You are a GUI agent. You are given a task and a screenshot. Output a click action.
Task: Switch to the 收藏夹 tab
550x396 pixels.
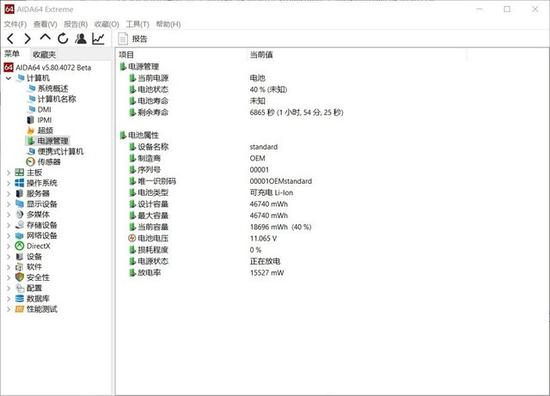click(44, 54)
